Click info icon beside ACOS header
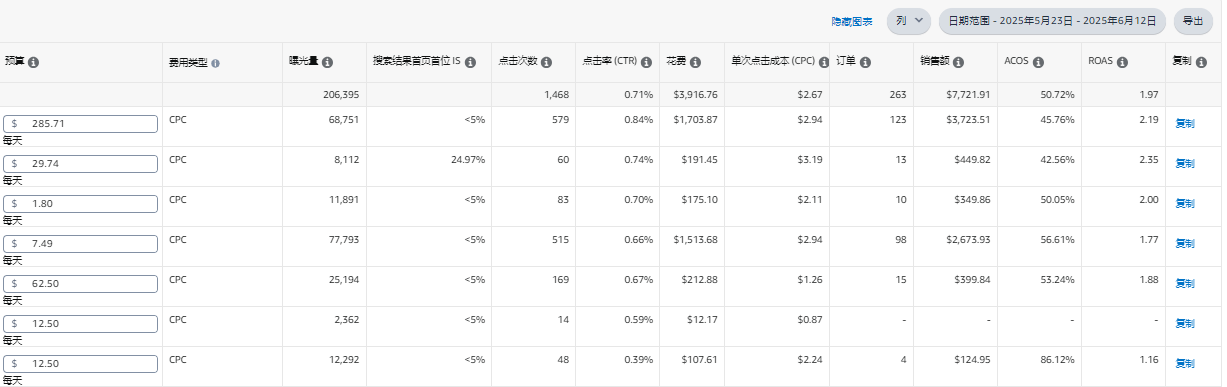This screenshot has width=1227, height=387. point(1038,62)
